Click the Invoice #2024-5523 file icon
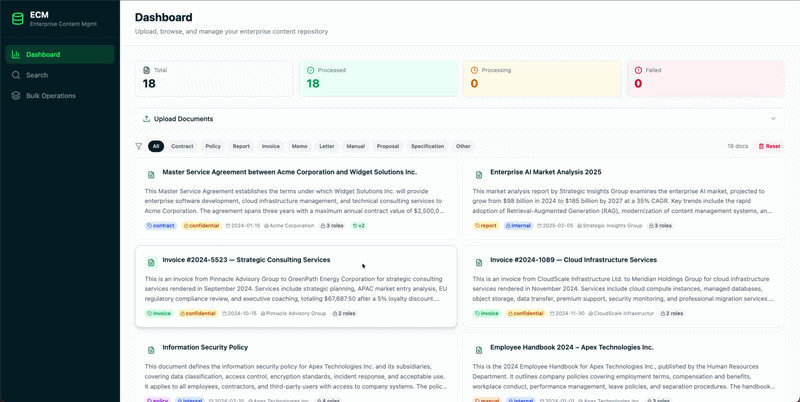The height and width of the screenshot is (402, 800). coord(151,263)
